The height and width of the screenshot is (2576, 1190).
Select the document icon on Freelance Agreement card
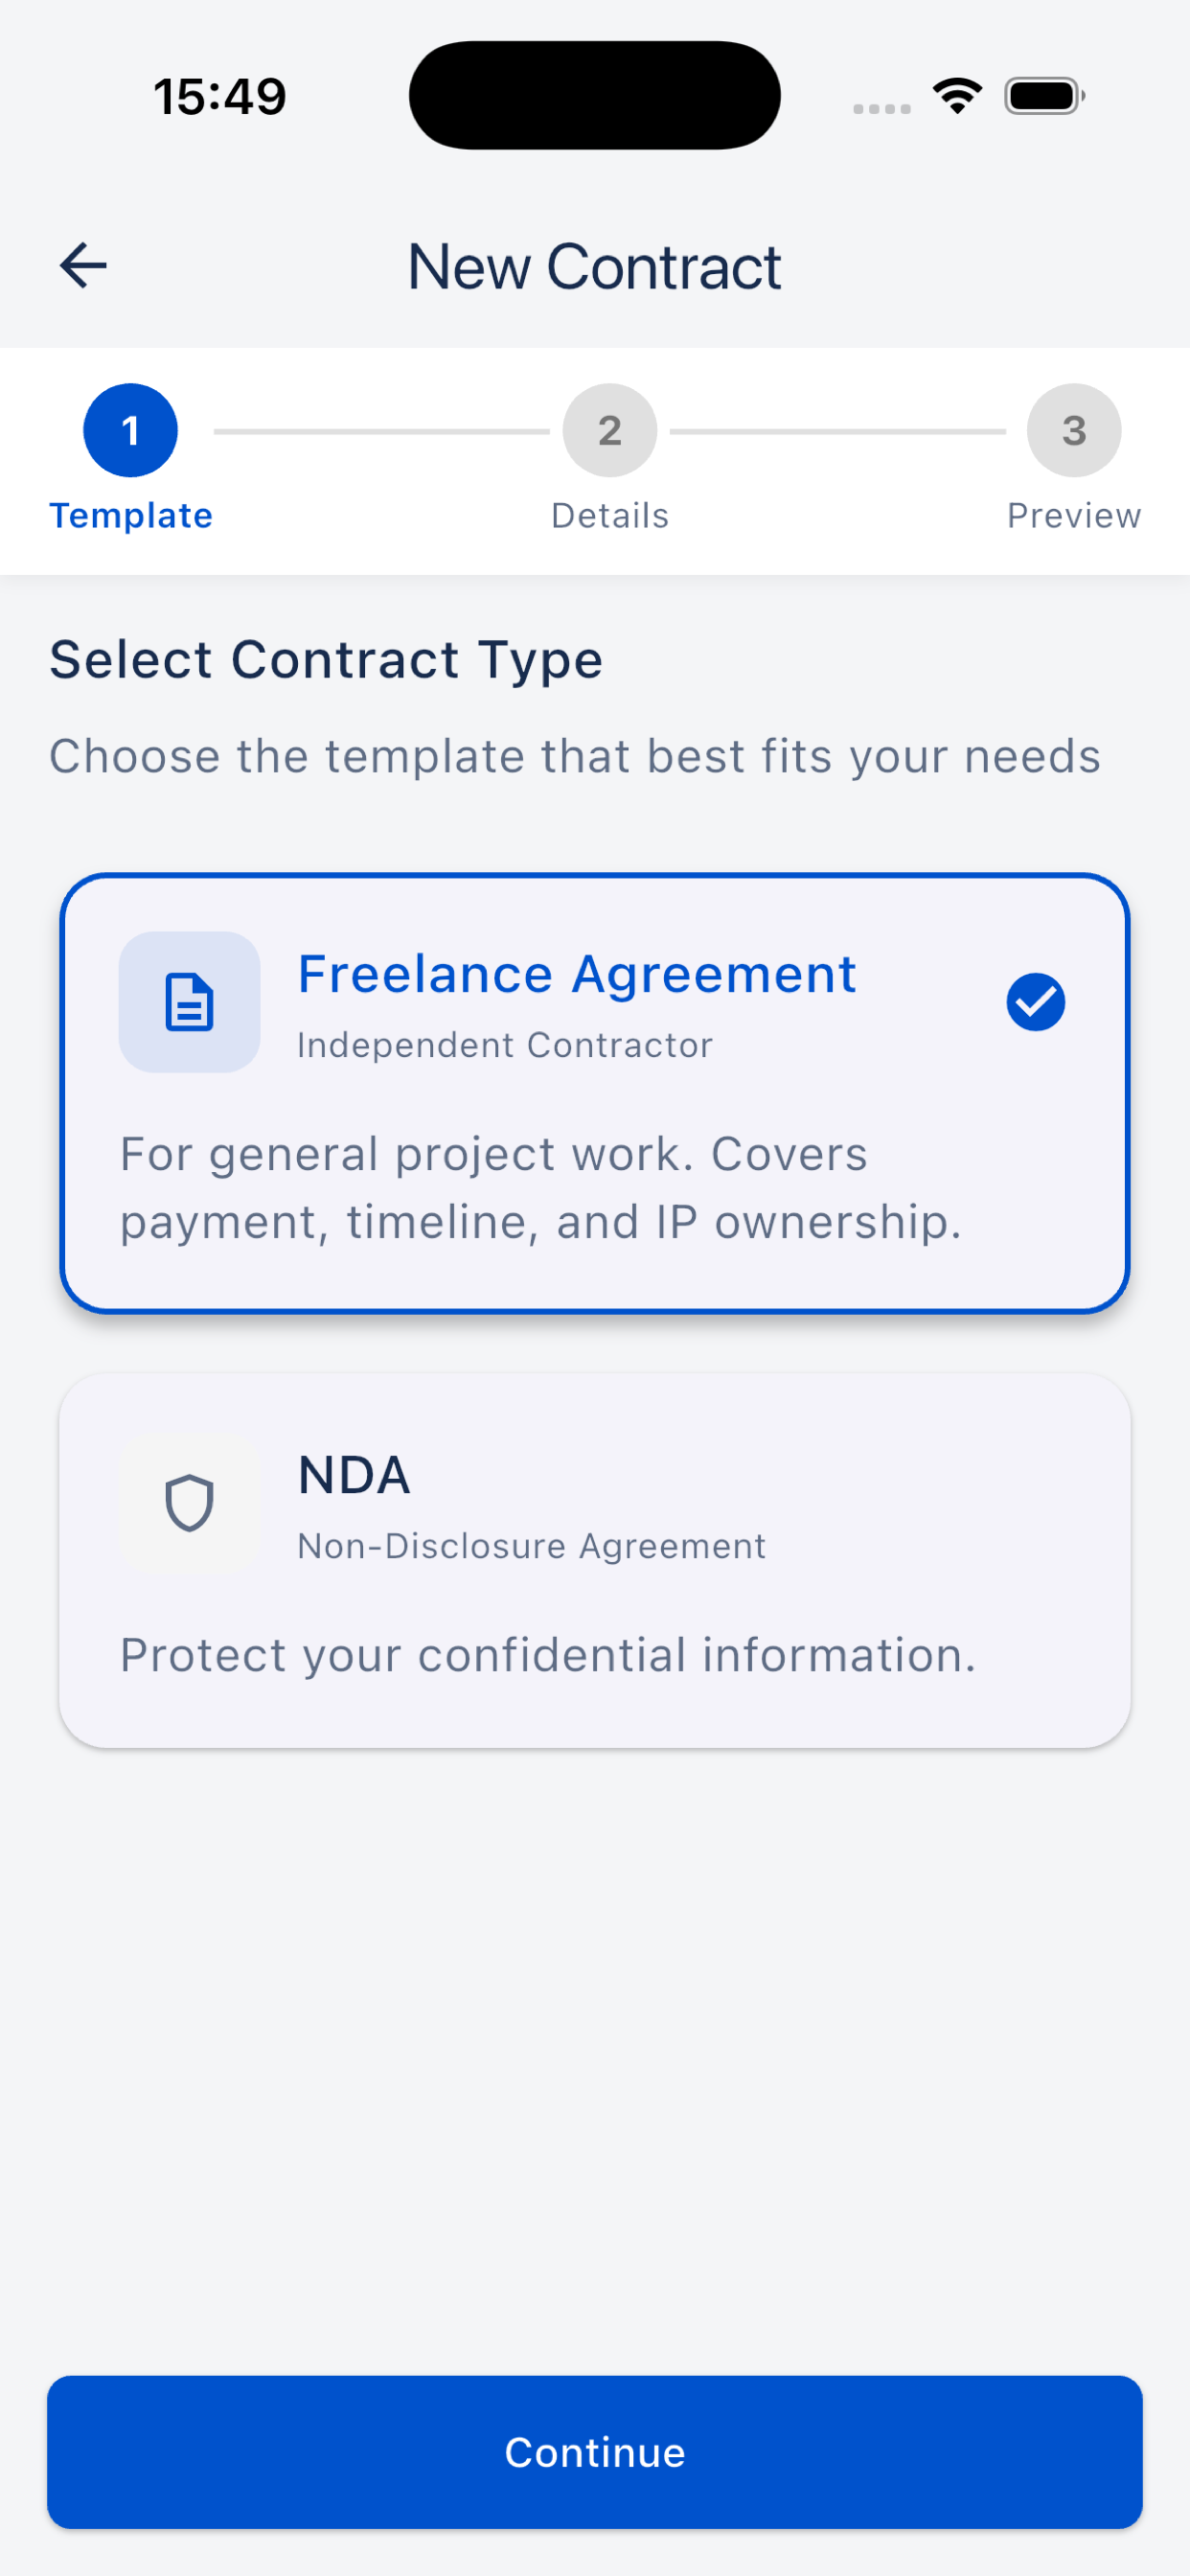point(189,1001)
